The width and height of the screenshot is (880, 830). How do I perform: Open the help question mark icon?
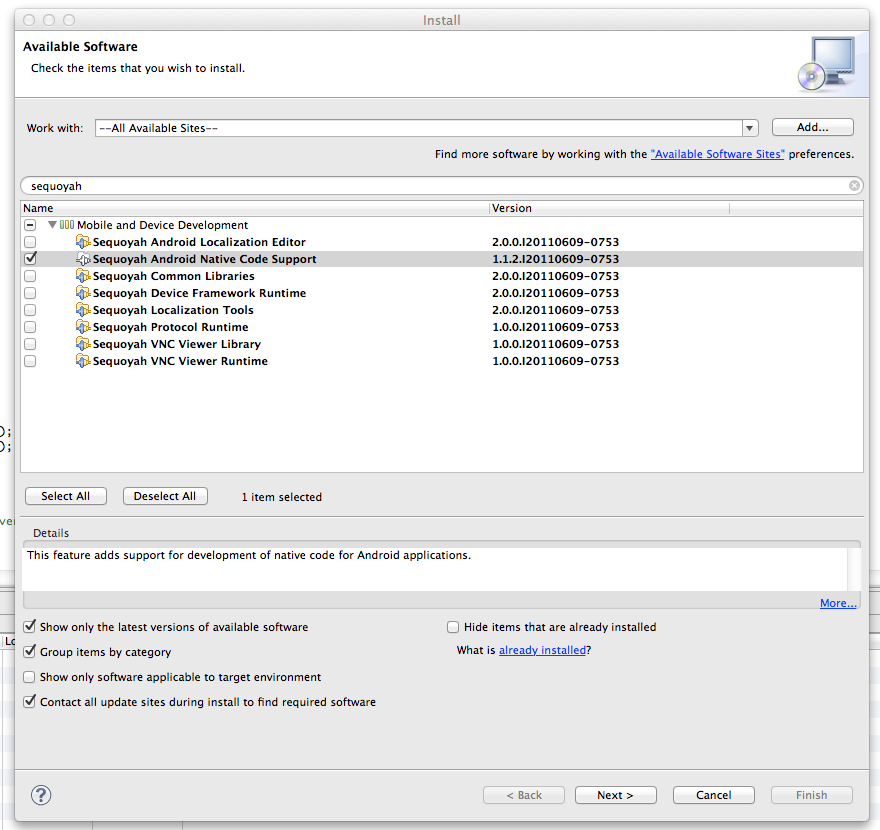point(41,795)
